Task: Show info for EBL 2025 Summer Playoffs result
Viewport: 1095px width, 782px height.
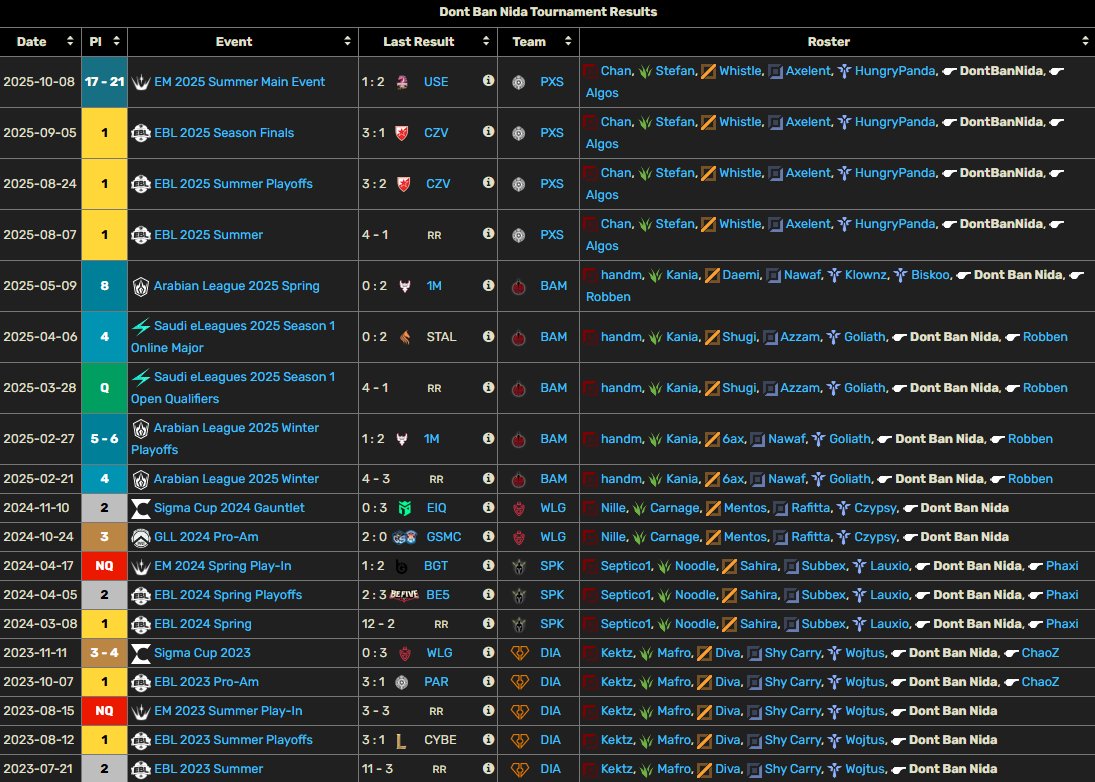Action: point(488,182)
